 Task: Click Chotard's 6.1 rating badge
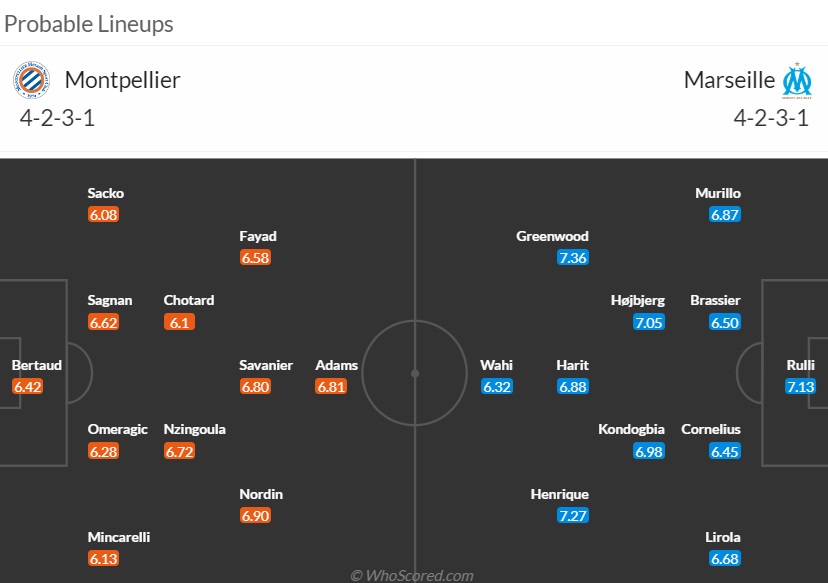pyautogui.click(x=180, y=322)
